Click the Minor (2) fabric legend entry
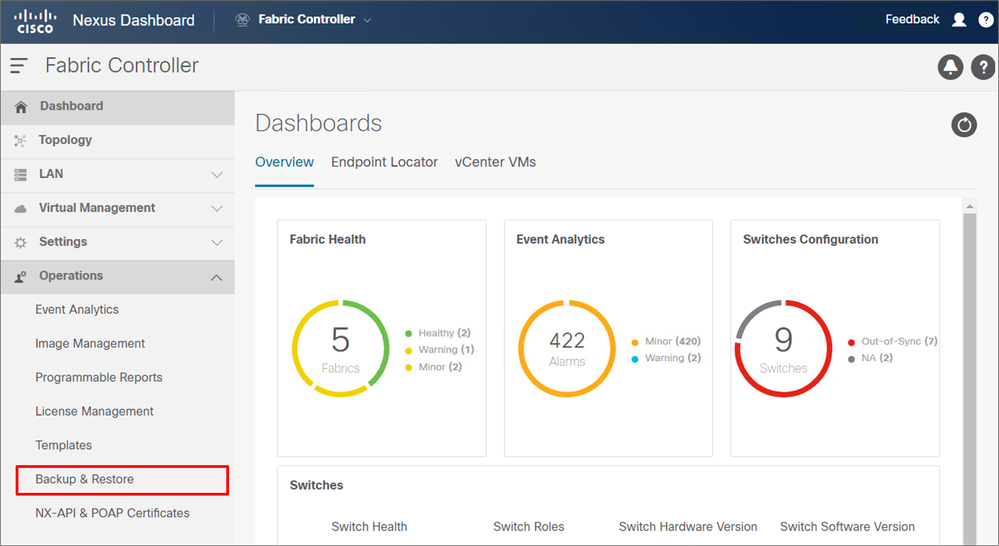Screen dimensions: 999x546 433,367
